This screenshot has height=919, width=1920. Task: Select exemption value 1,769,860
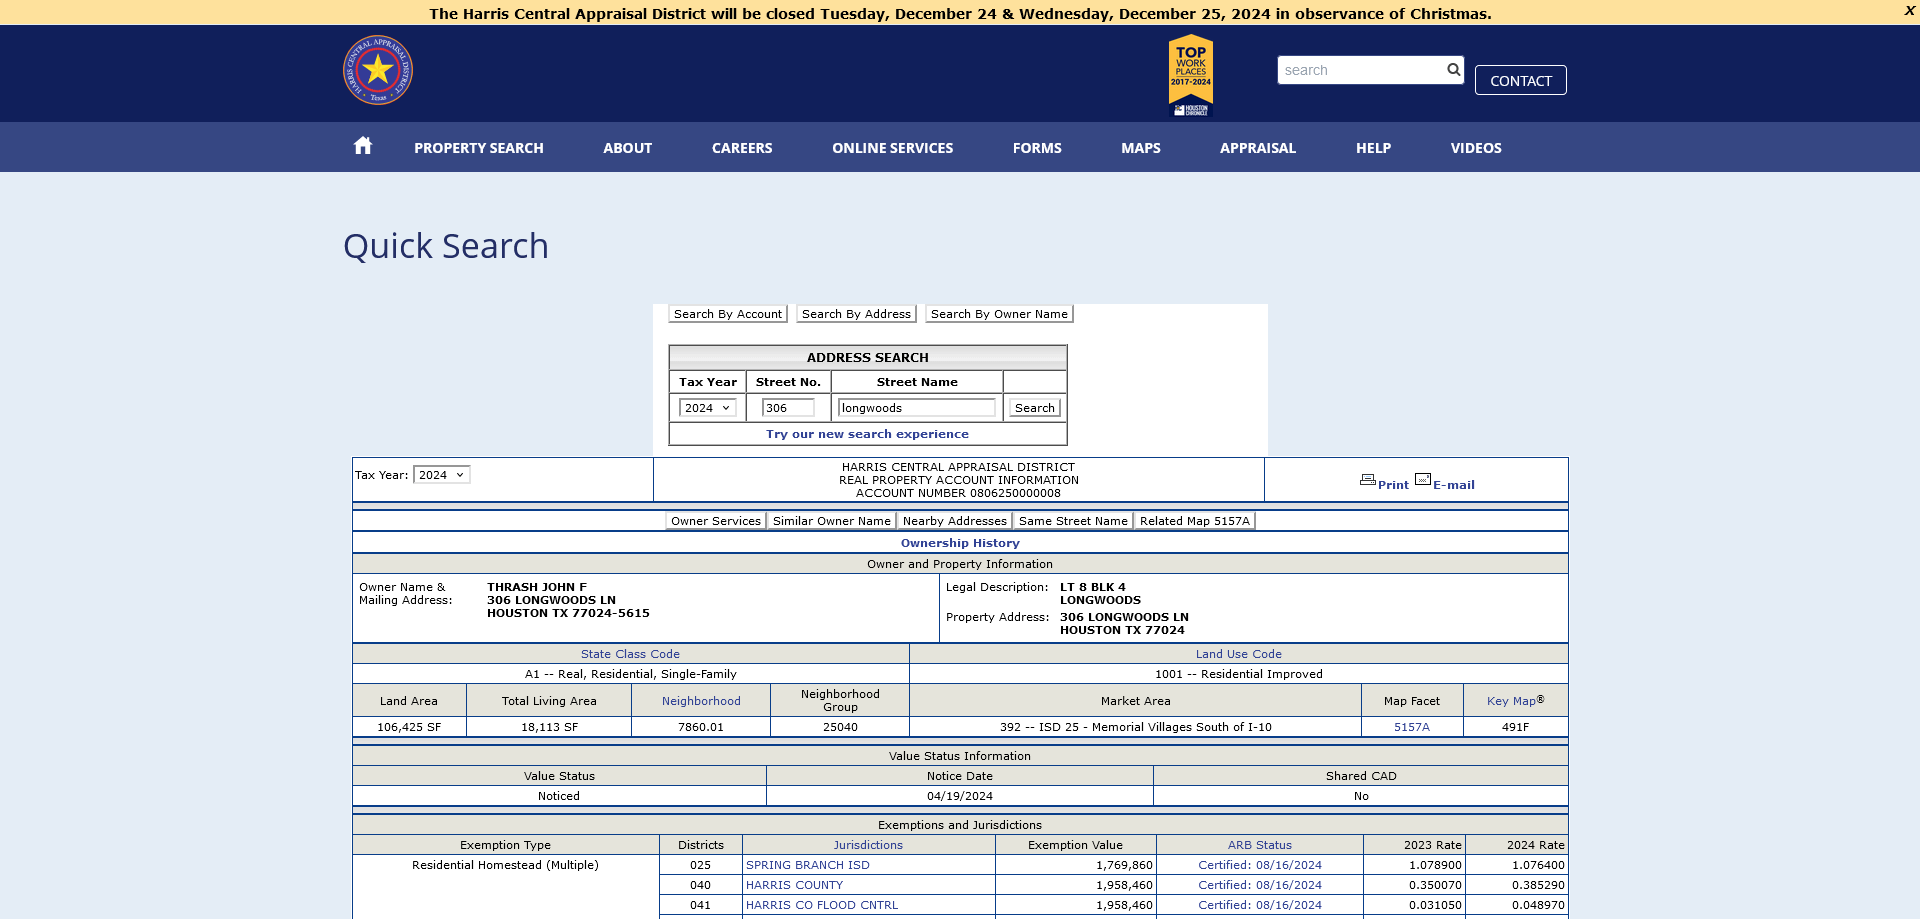[1124, 865]
